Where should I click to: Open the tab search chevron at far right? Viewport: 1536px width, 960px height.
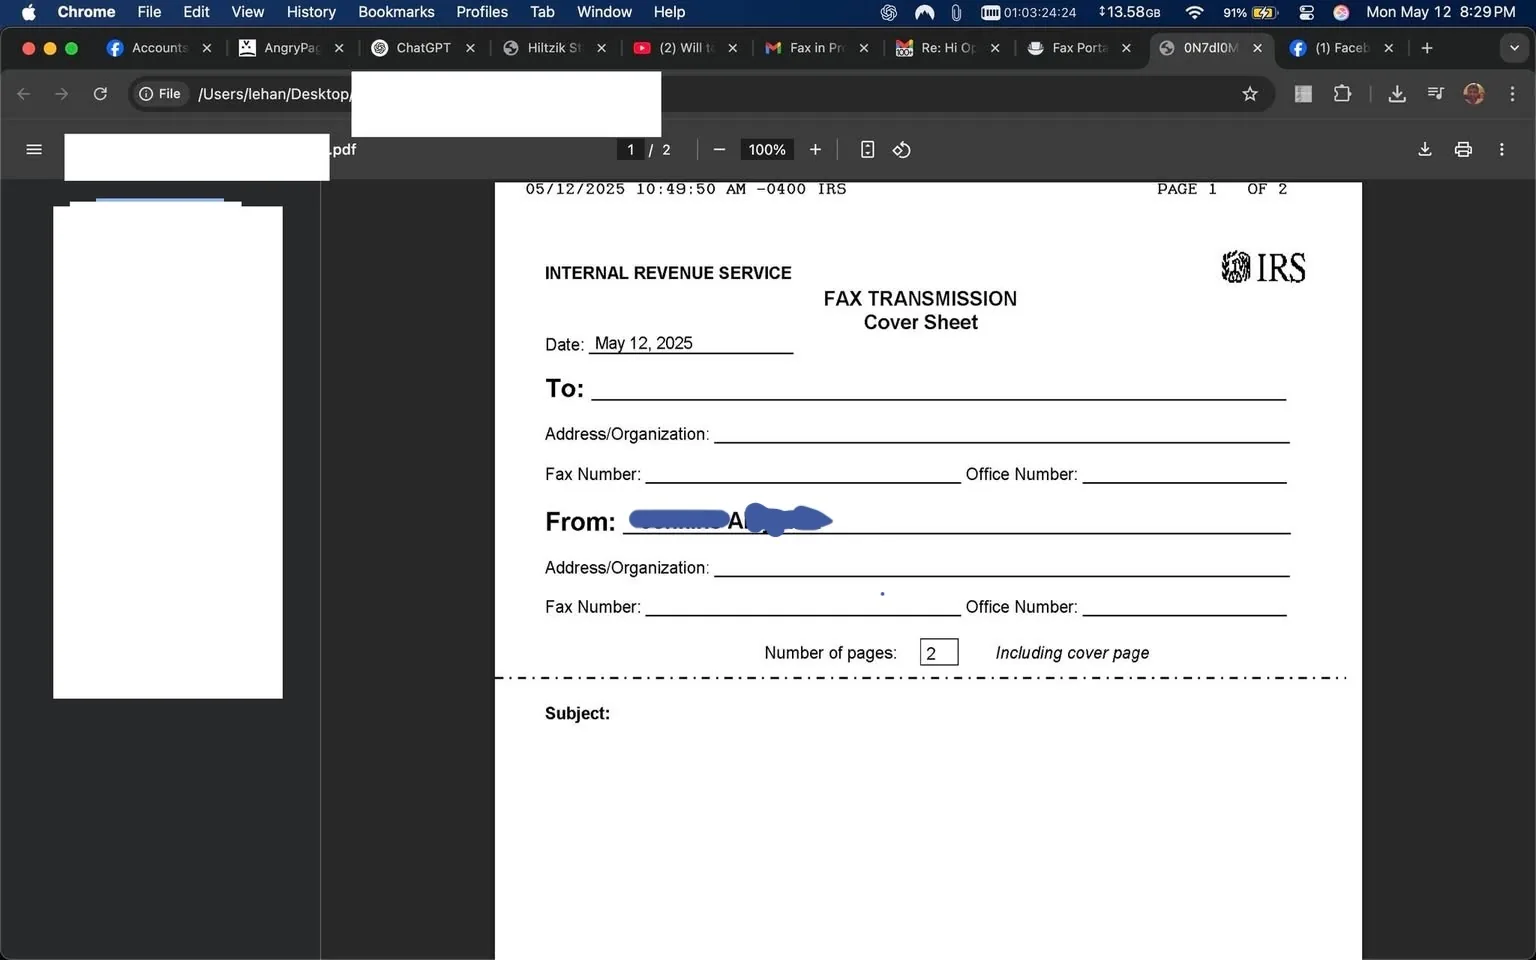1514,47
